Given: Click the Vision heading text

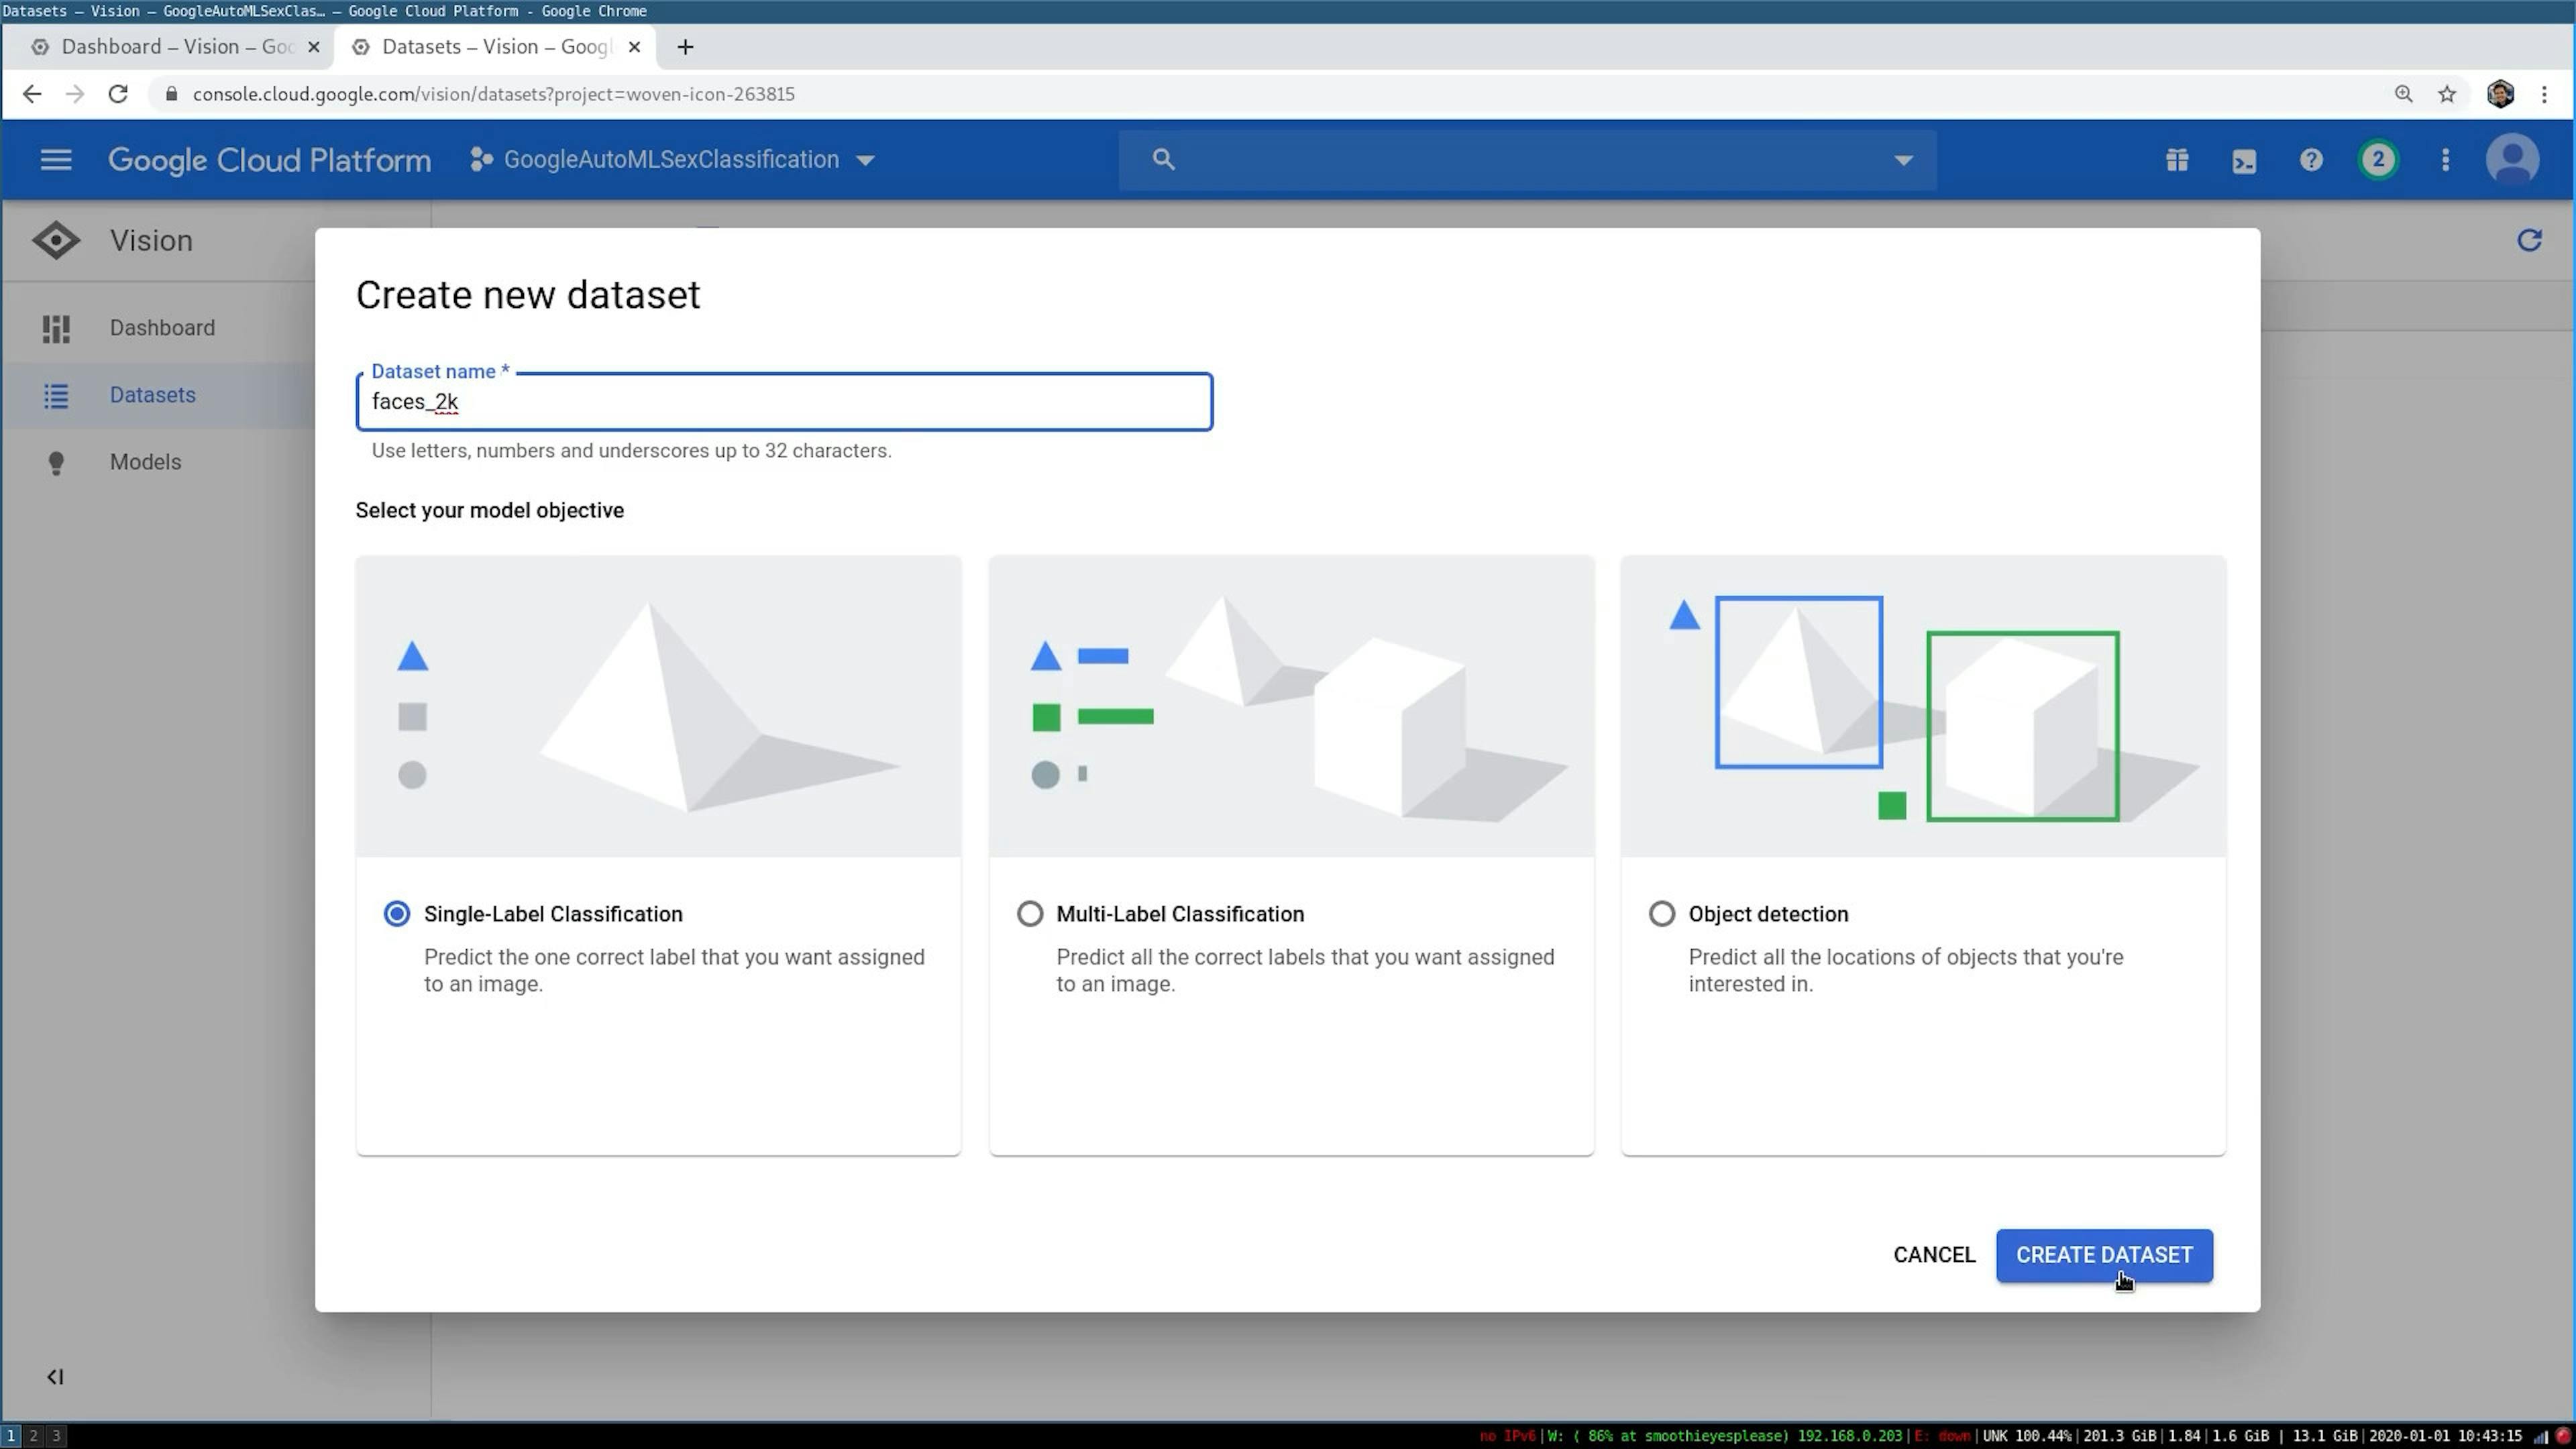Looking at the screenshot, I should point(151,240).
